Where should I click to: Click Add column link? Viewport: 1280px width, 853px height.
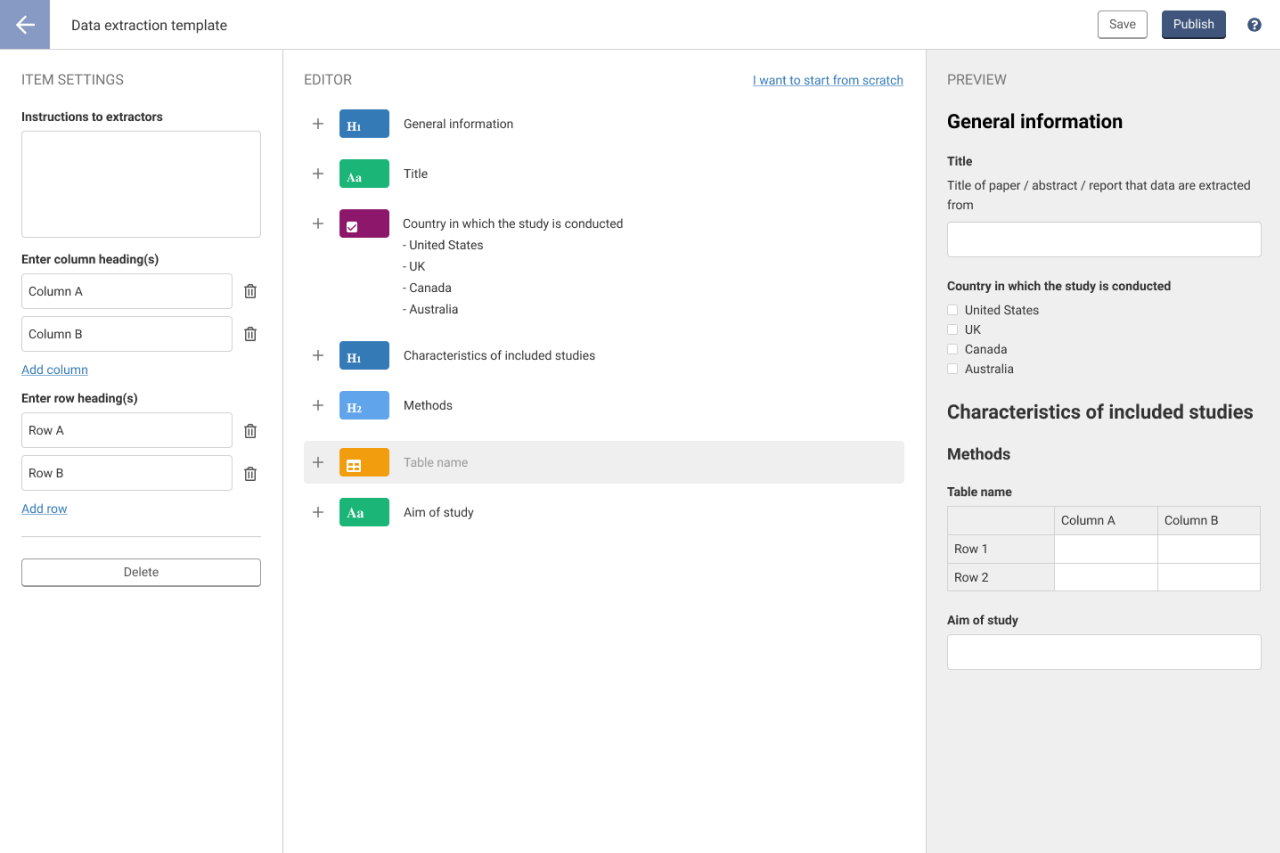click(55, 370)
